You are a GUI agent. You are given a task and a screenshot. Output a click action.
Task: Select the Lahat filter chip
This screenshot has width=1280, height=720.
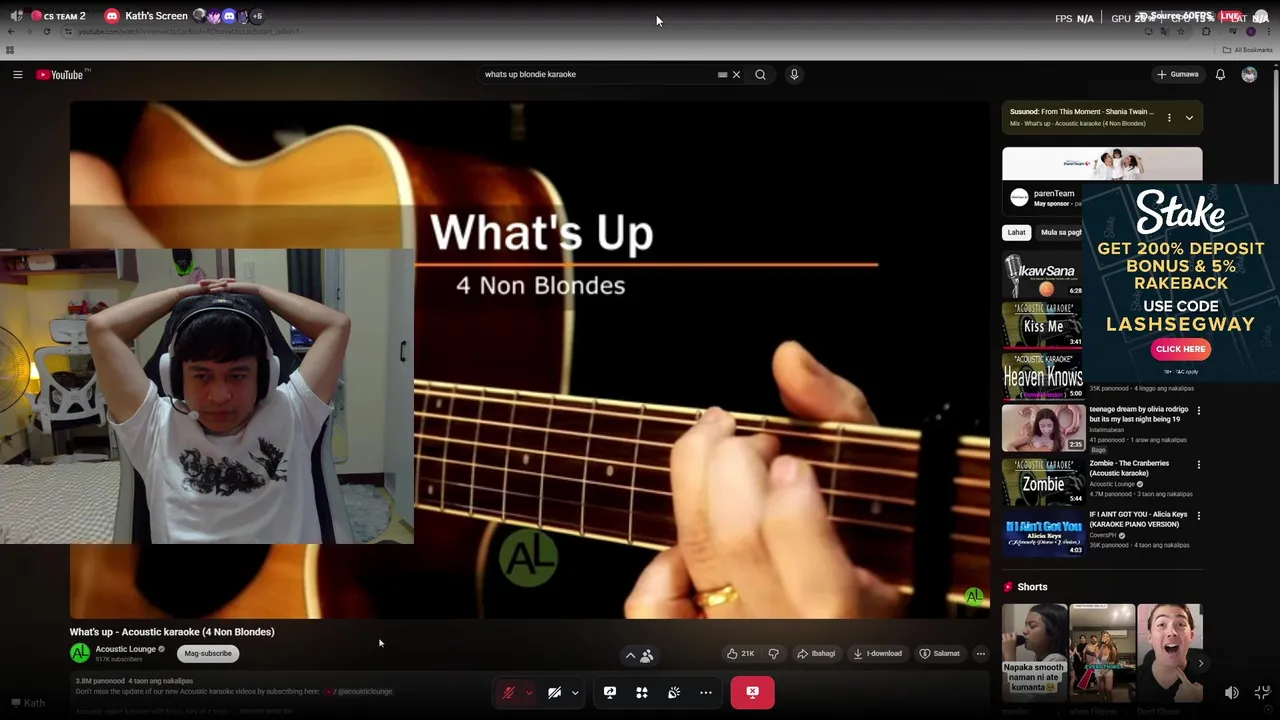tap(1016, 232)
